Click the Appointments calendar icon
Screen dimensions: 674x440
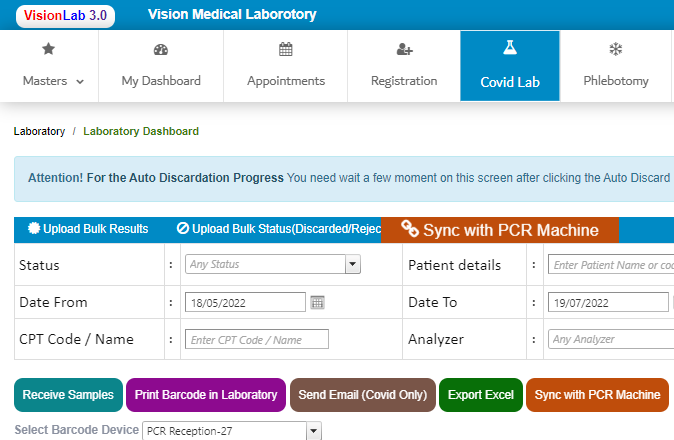pyautogui.click(x=286, y=49)
